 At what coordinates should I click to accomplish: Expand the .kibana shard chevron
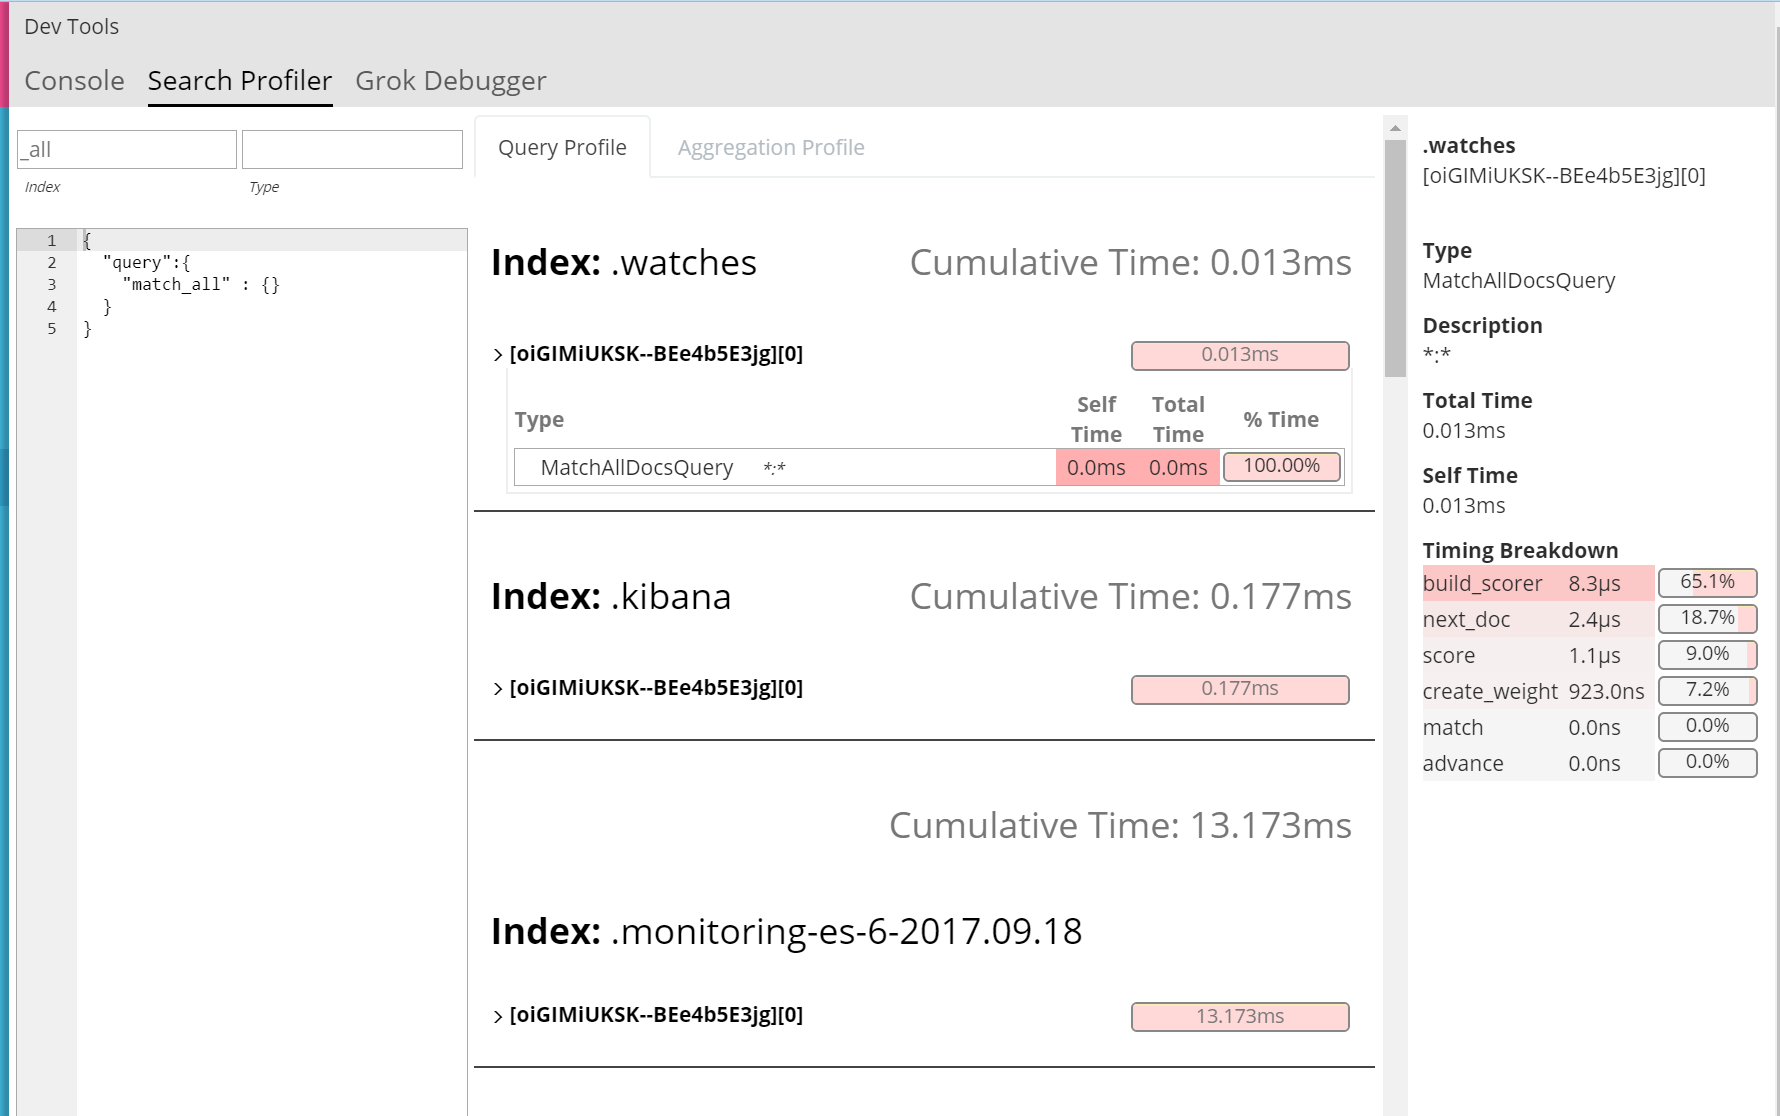(x=498, y=689)
